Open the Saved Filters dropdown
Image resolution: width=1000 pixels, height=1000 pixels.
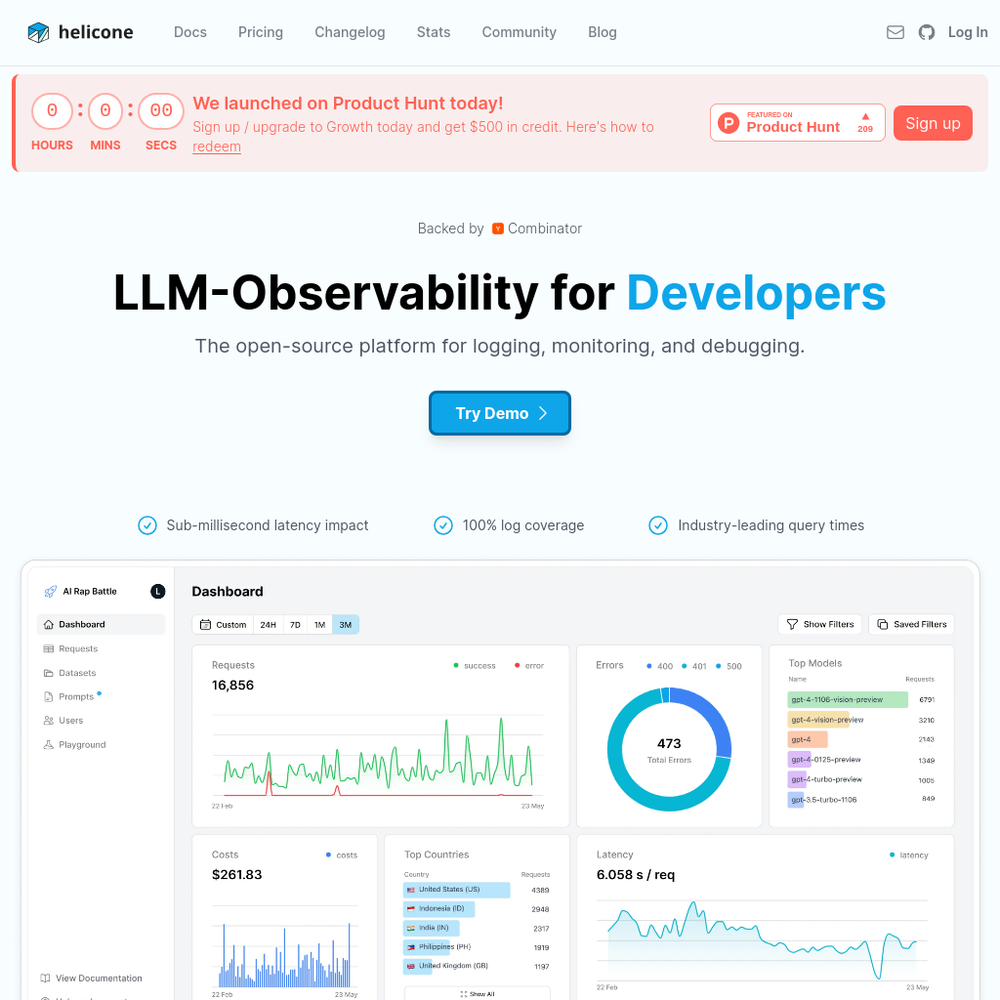coord(911,624)
